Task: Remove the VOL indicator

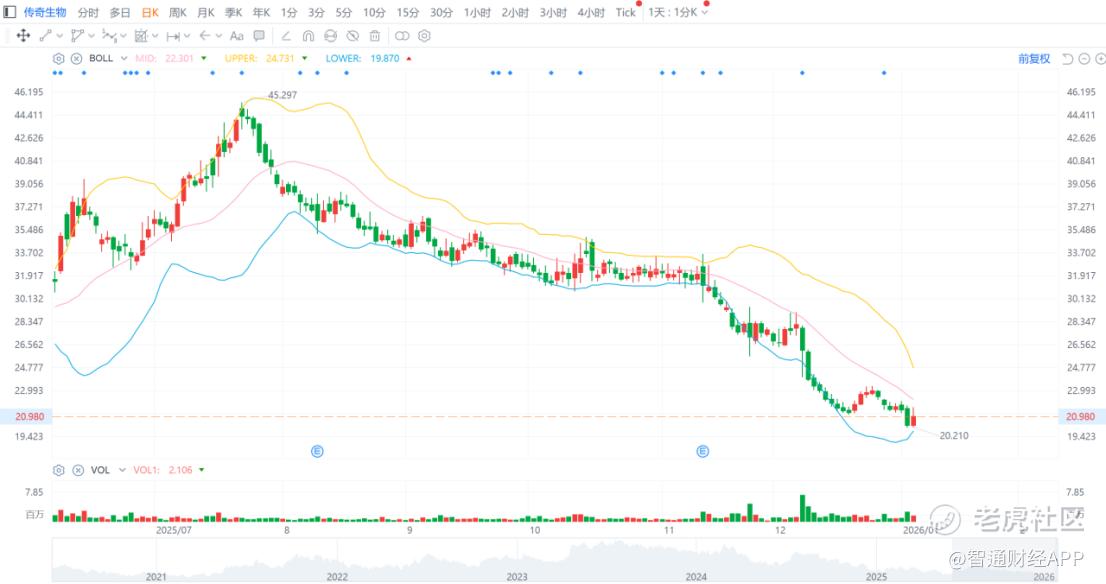Action: point(78,470)
